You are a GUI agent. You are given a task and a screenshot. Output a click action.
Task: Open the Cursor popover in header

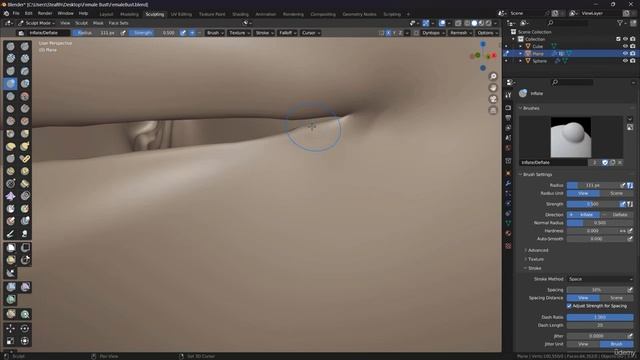311,33
